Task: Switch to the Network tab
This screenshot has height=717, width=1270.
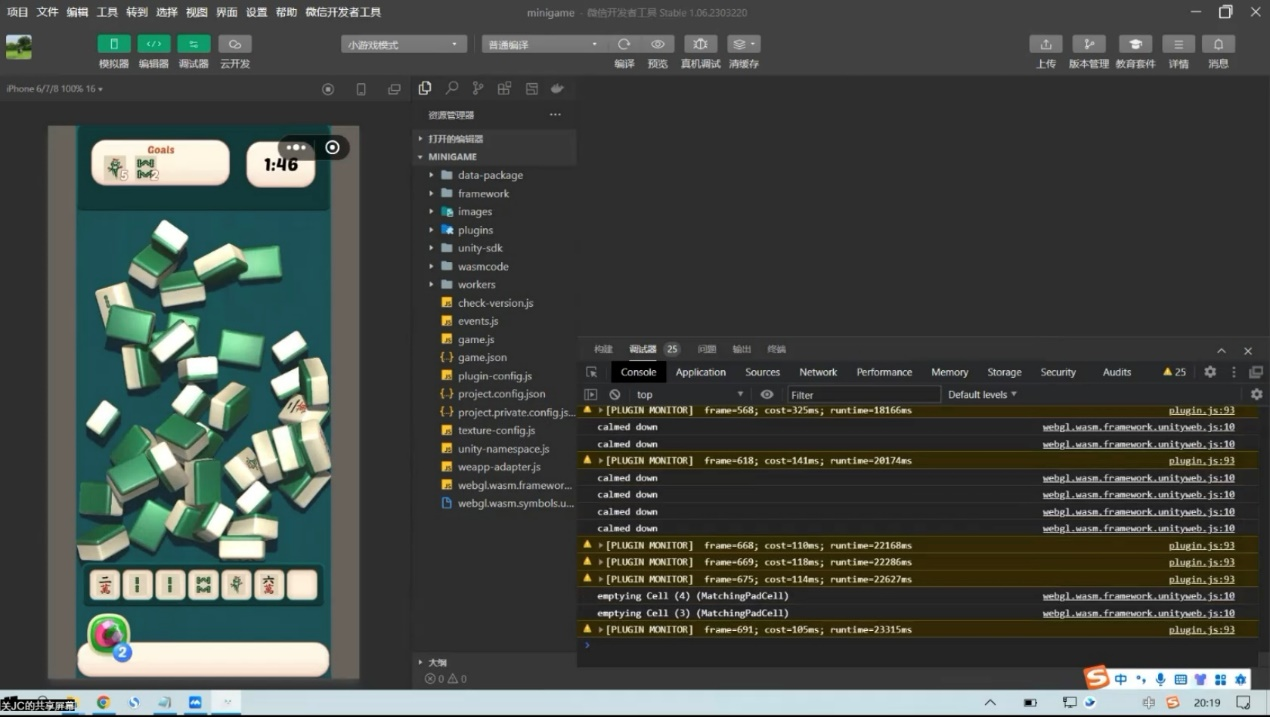Action: point(818,372)
